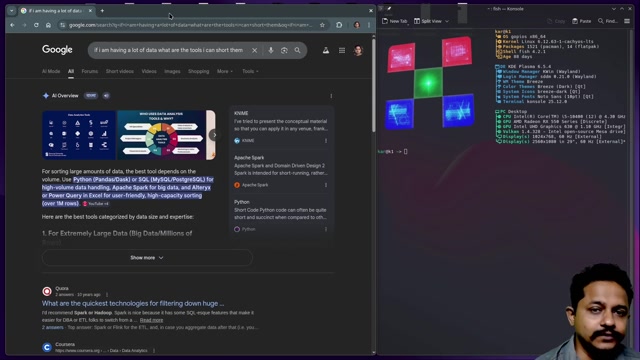Open the 2 answers link under Quora

[52, 327]
